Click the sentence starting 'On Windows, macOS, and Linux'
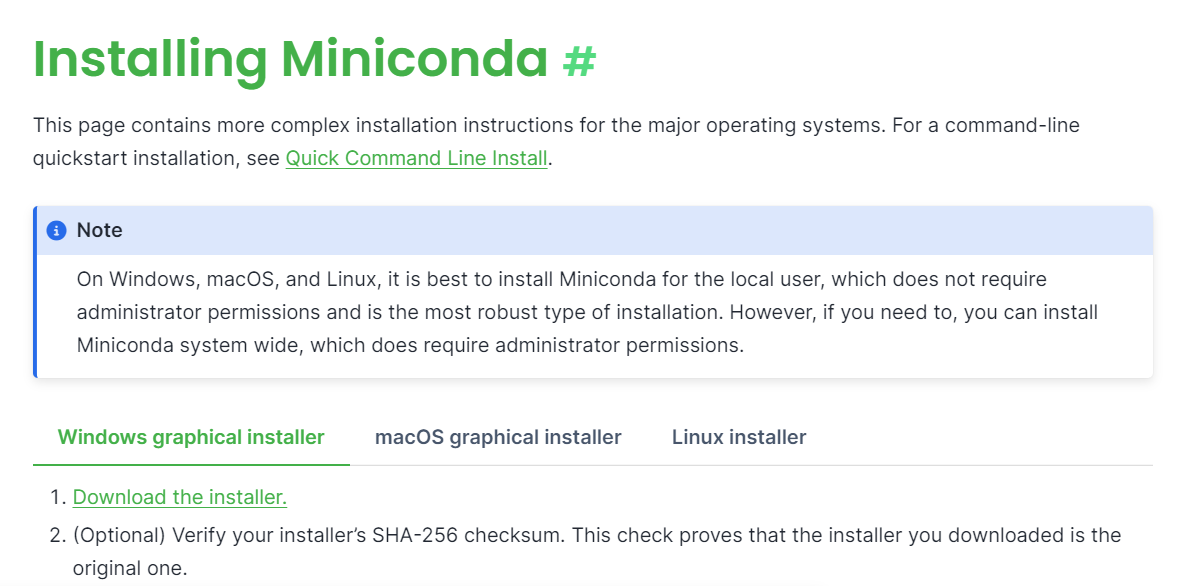The width and height of the screenshot is (1182, 586). (588, 312)
